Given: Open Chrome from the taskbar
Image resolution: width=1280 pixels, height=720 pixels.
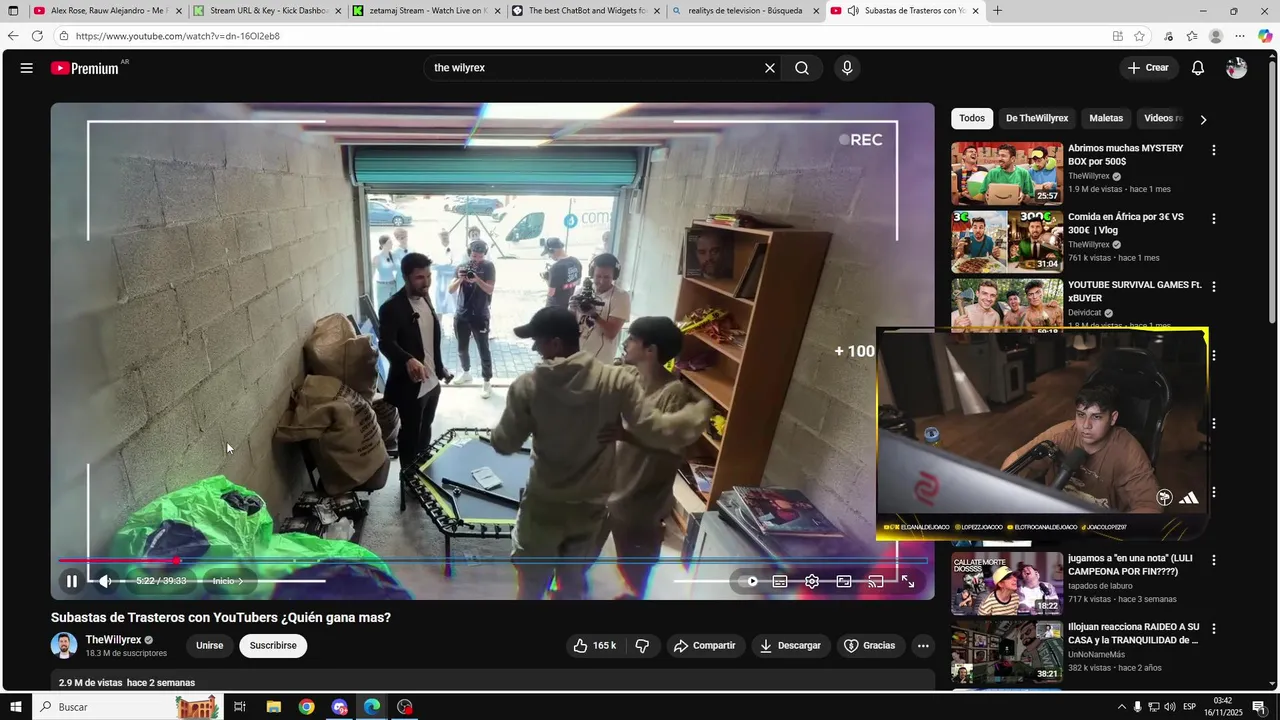Looking at the screenshot, I should coord(306,707).
